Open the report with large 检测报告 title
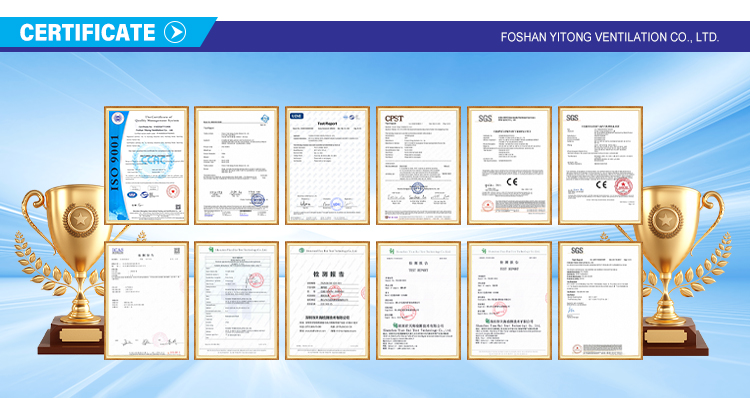The image size is (750, 398). pyautogui.click(x=327, y=300)
